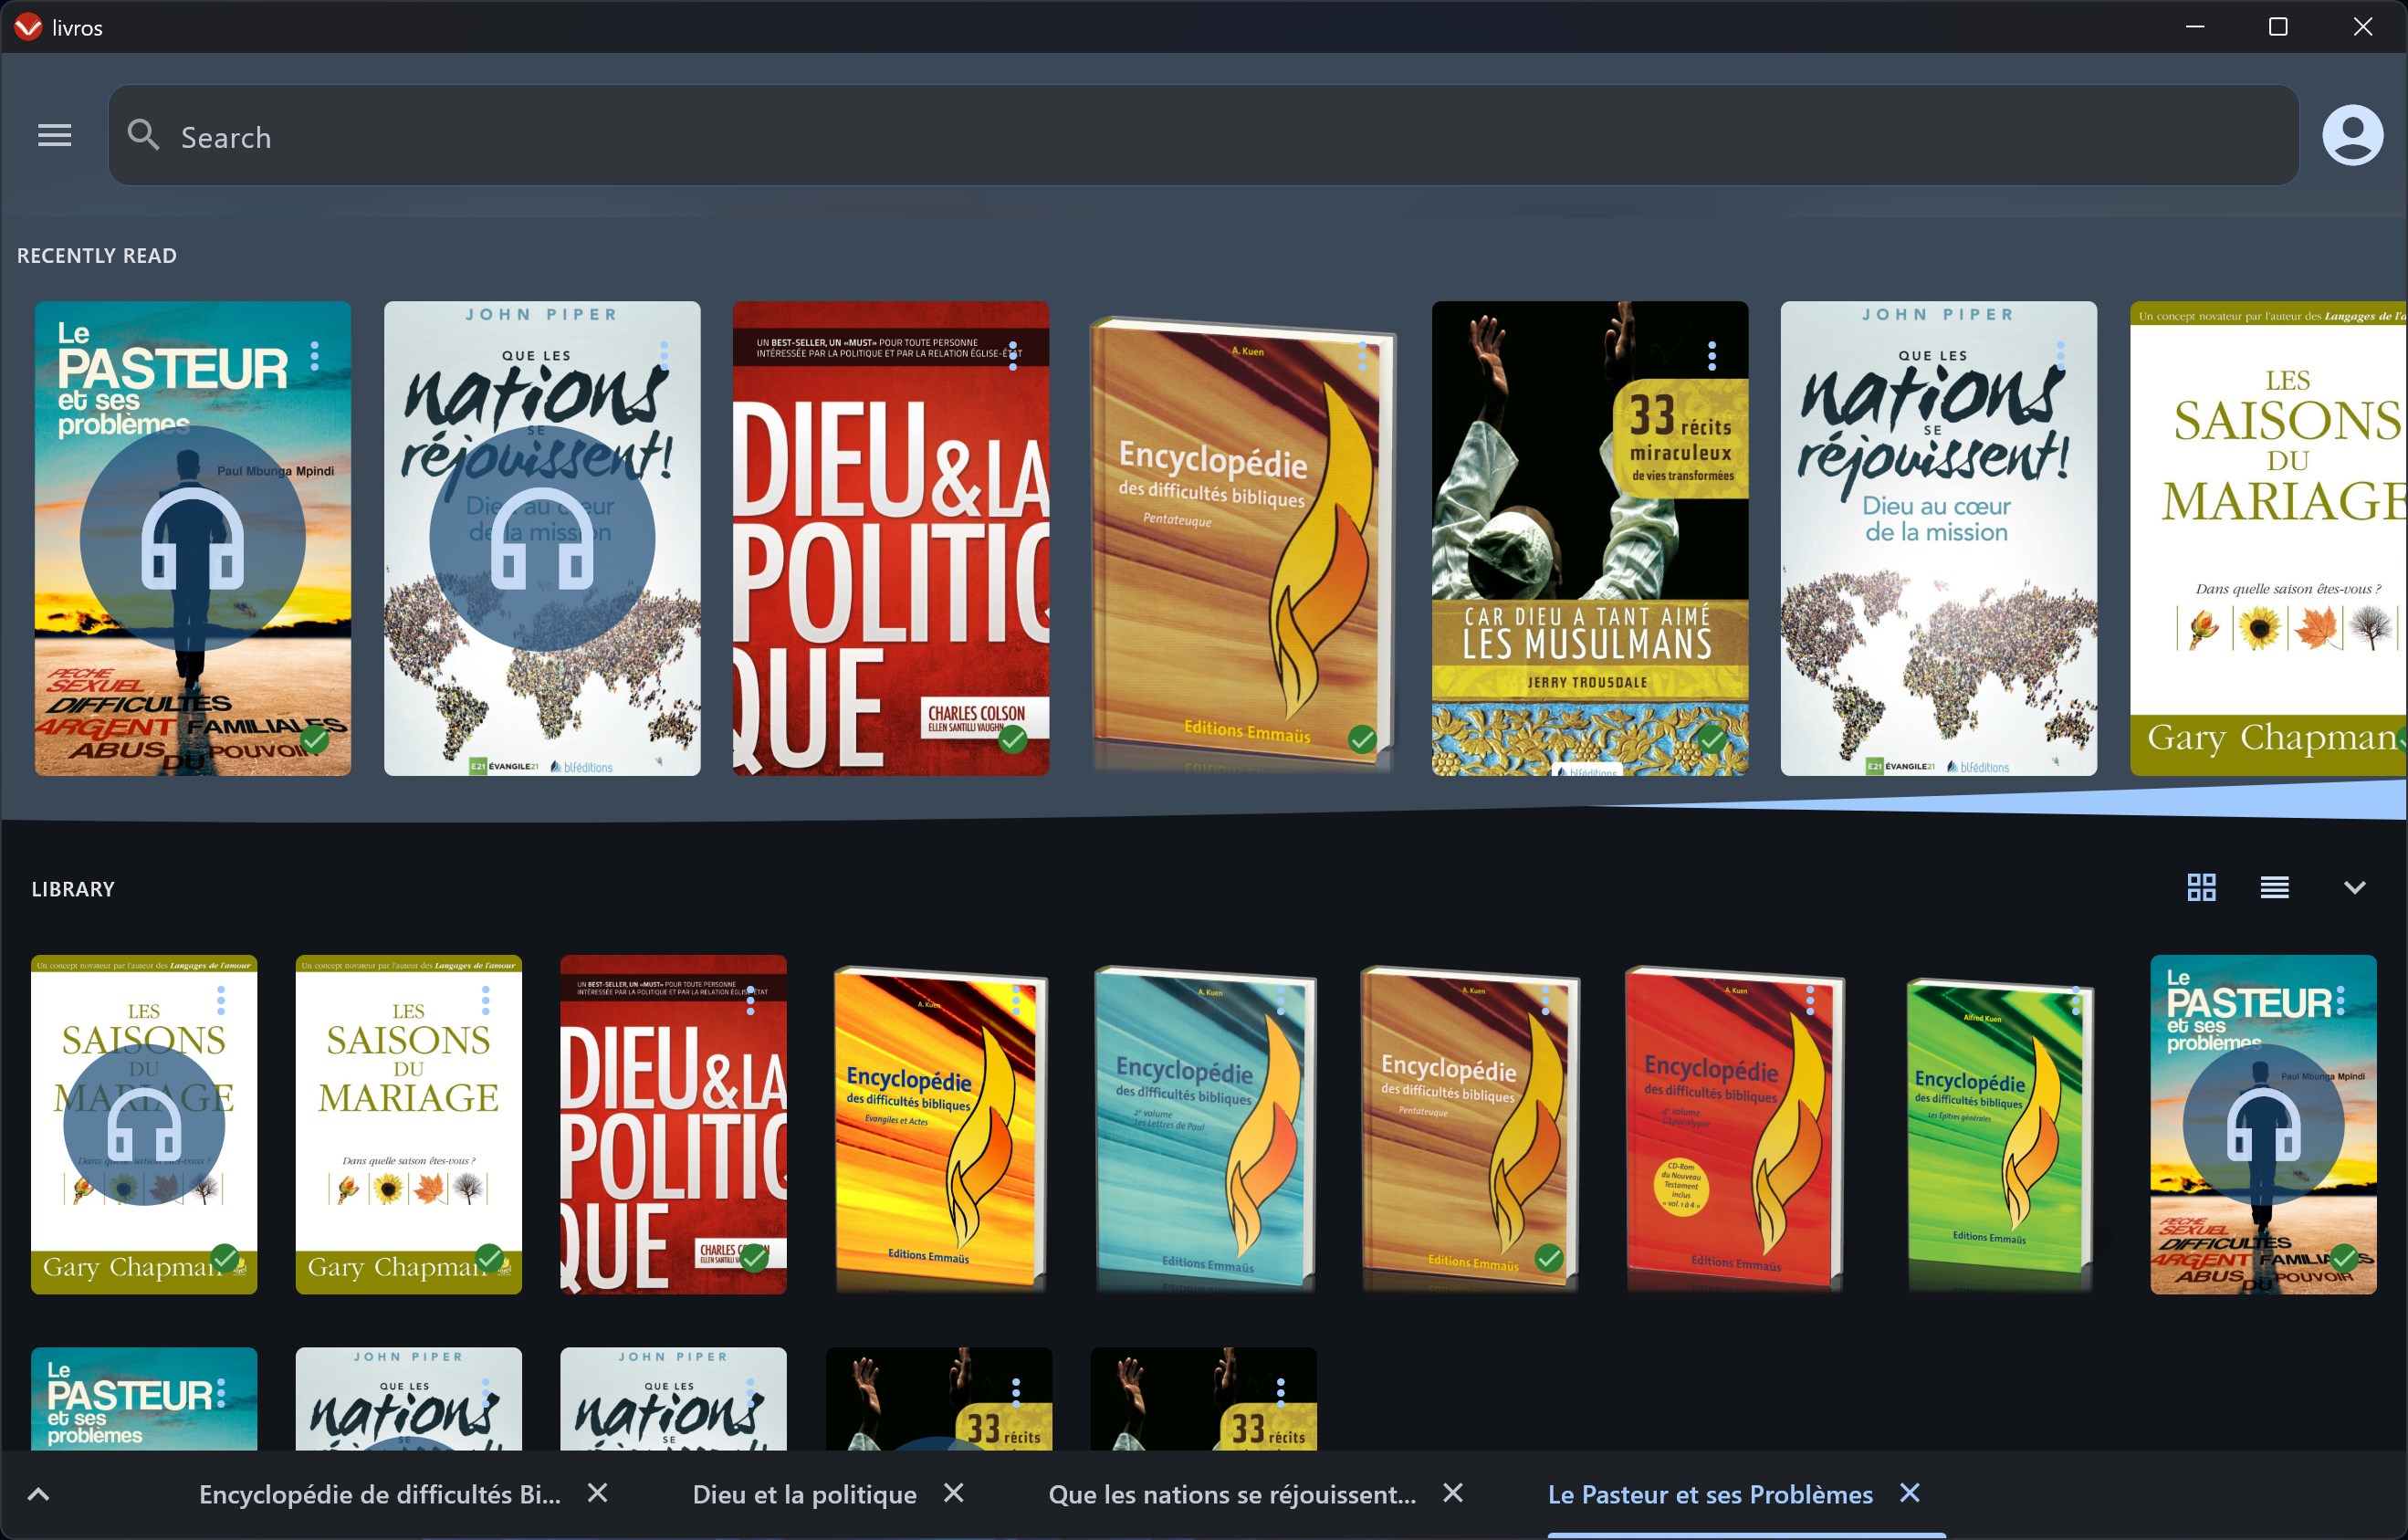Switch library to grid view
The width and height of the screenshot is (2408, 1540).
pos(2201,887)
